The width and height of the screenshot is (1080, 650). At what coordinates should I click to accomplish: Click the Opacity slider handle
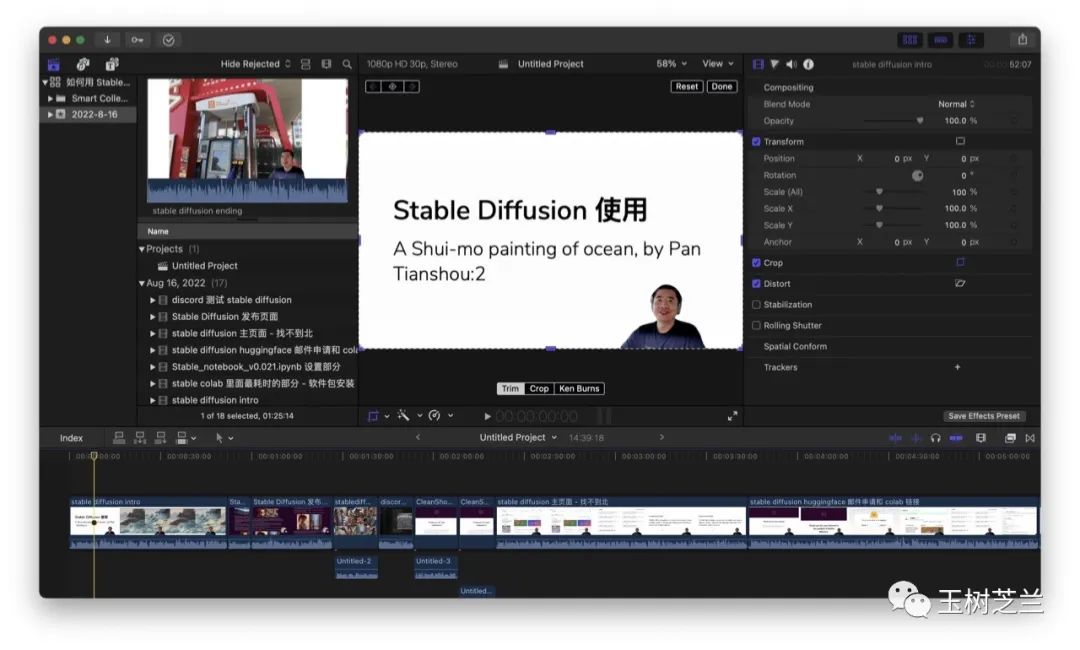920,120
